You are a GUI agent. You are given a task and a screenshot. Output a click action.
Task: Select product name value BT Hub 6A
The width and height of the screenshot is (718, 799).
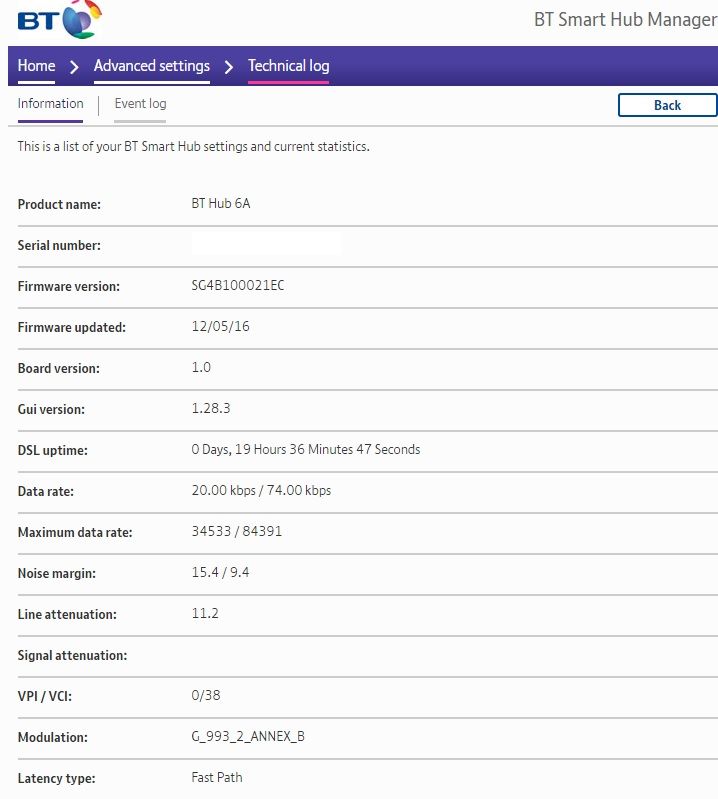pyautogui.click(x=221, y=203)
